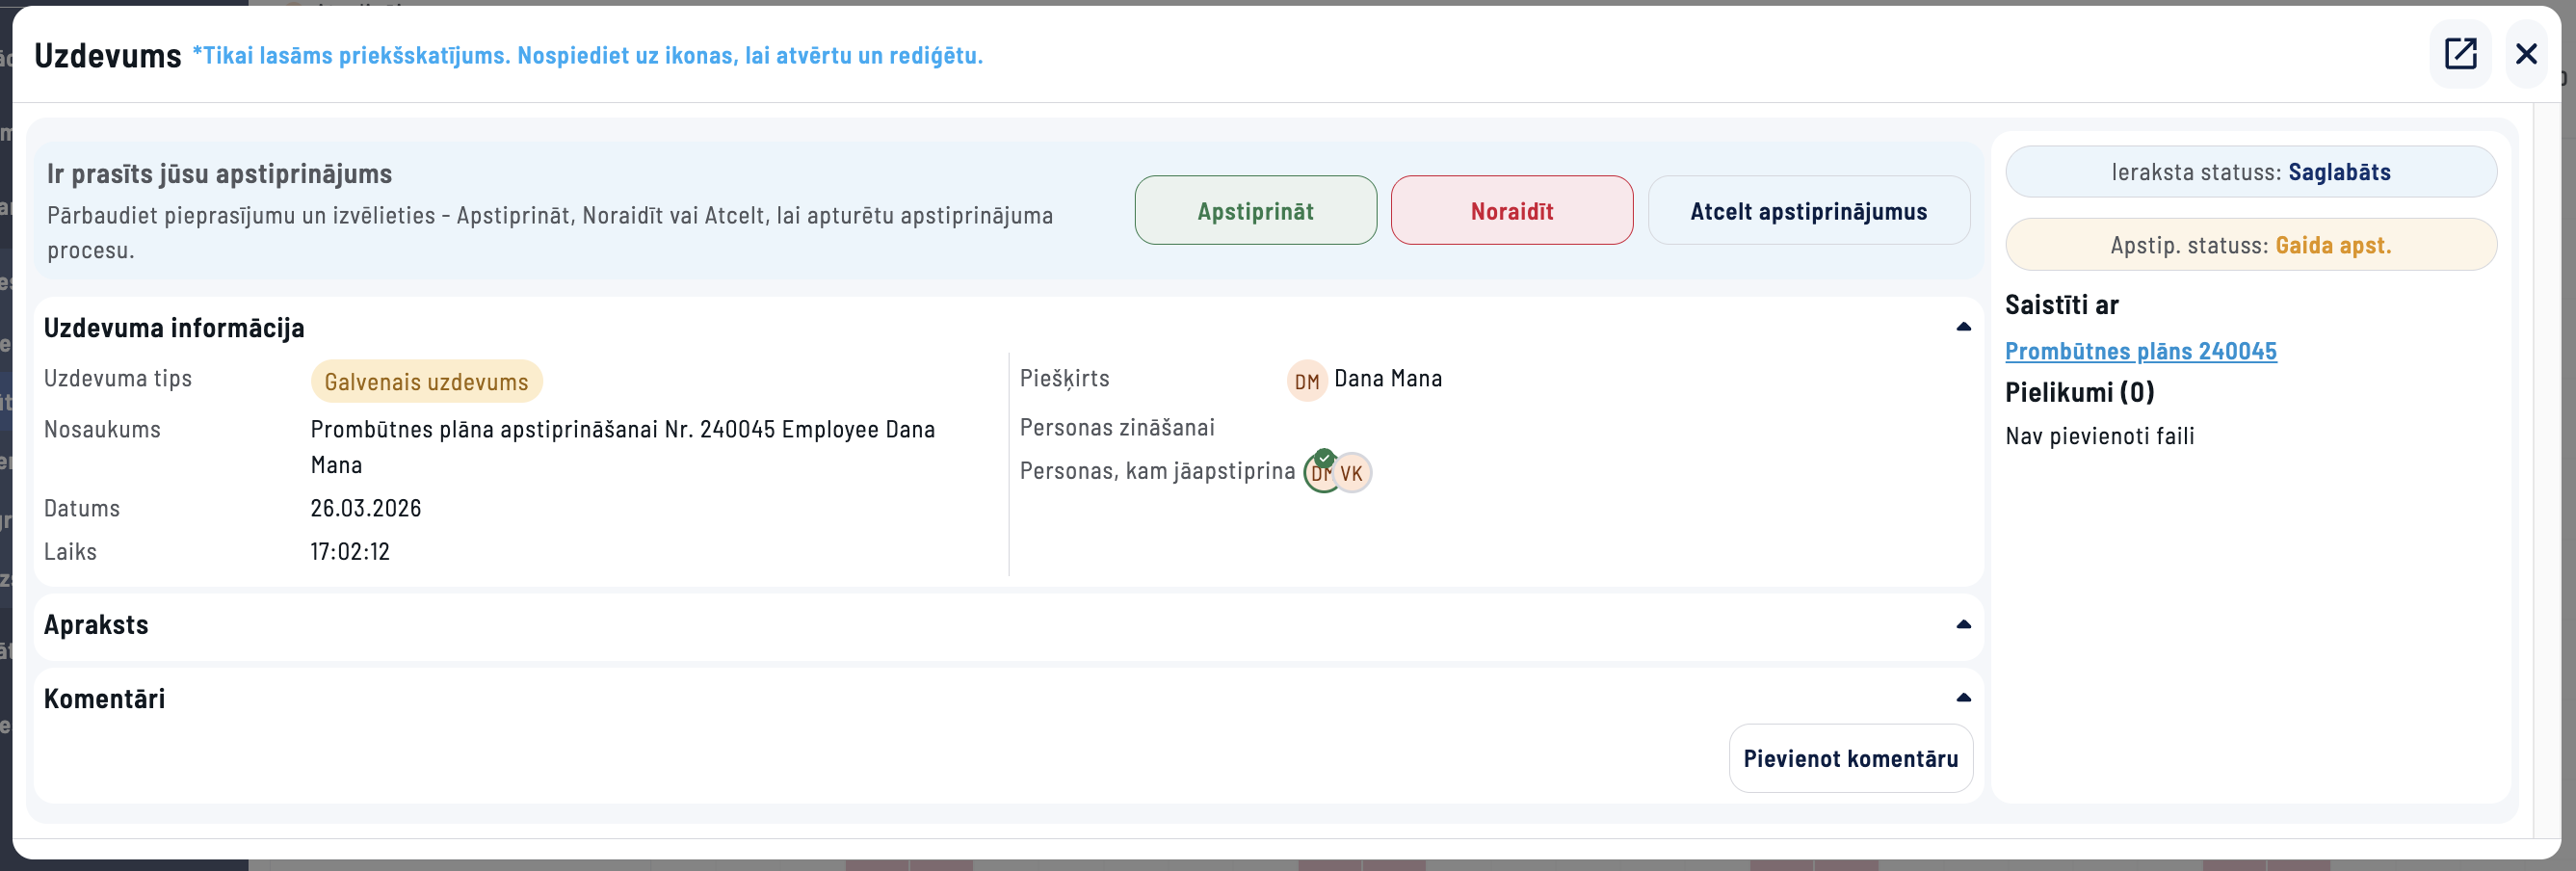
Task: Collapse the Apraksts section
Action: coord(1963,625)
